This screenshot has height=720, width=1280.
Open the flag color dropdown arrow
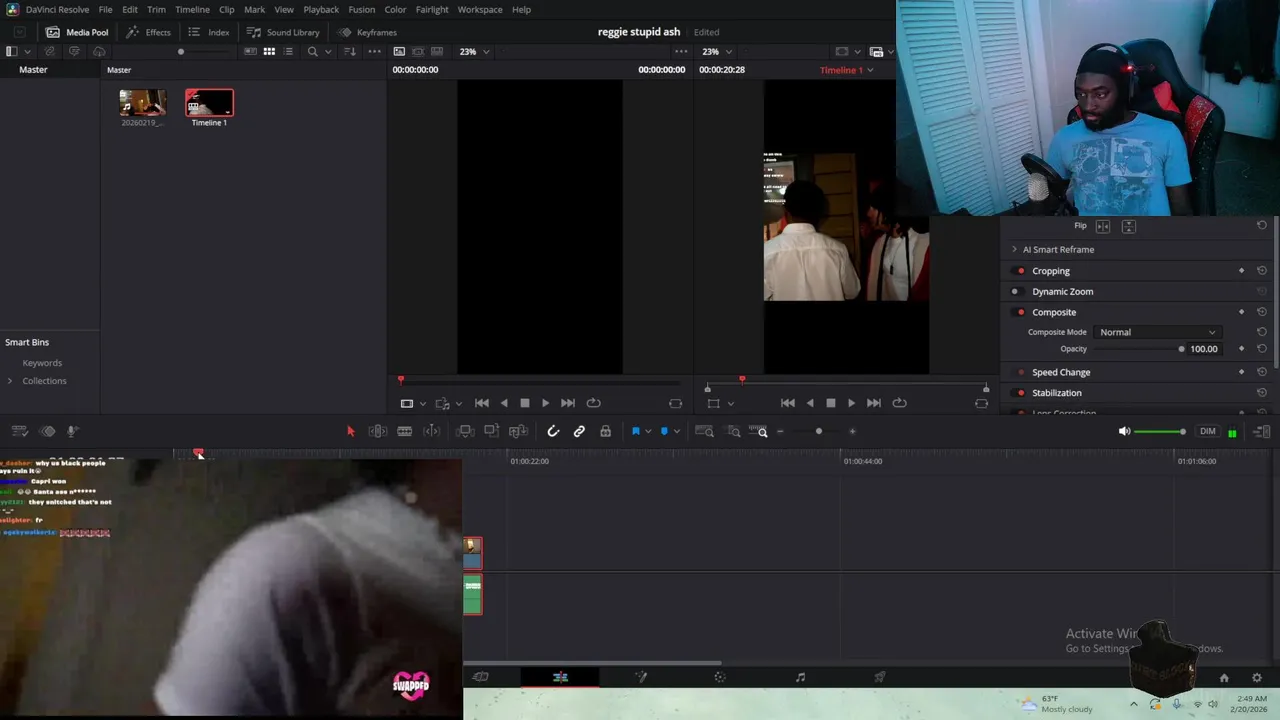(x=648, y=431)
